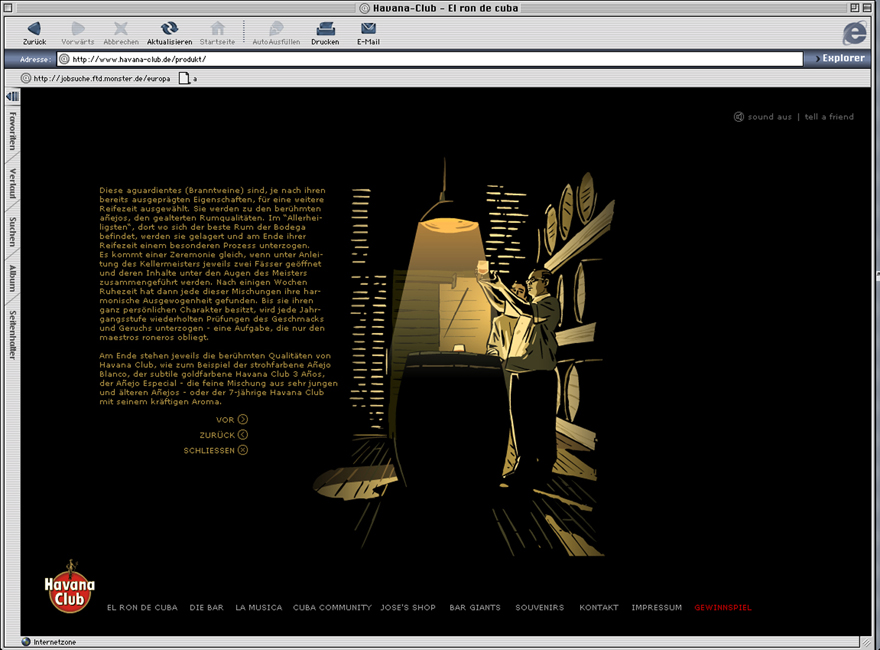
Task: Click the Explorer button beside address bar
Action: pyautogui.click(x=840, y=58)
